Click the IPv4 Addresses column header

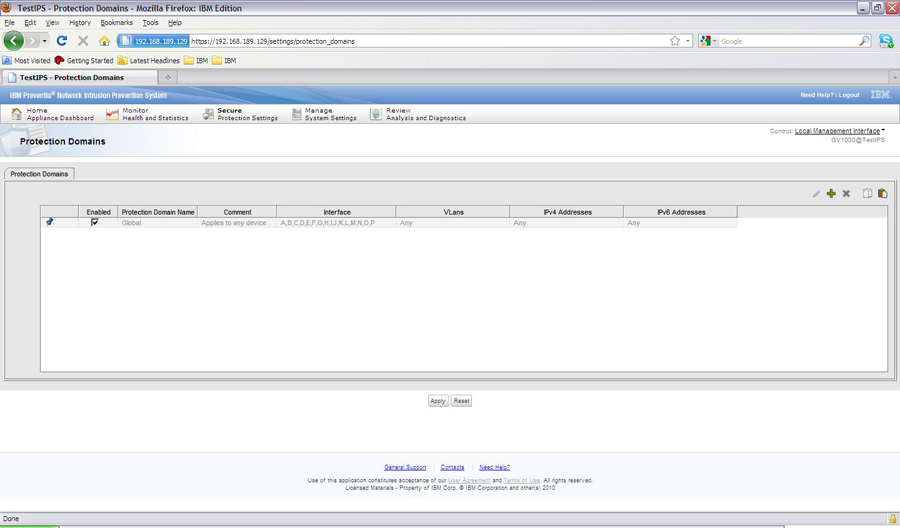567,212
